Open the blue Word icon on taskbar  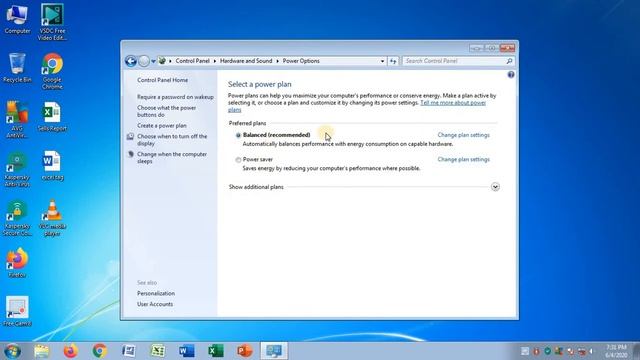[187, 351]
